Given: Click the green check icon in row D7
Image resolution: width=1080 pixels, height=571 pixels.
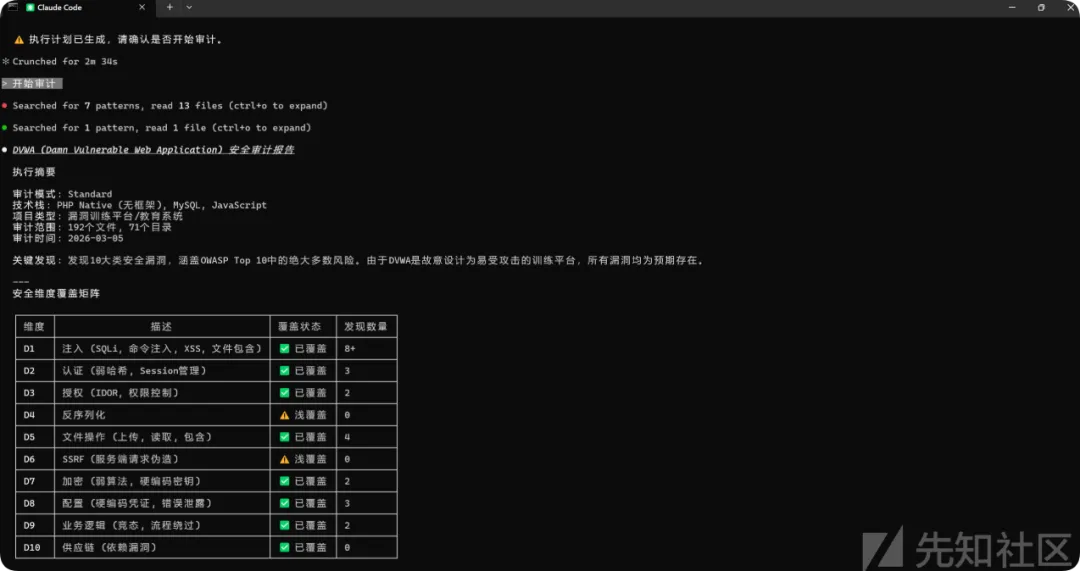Looking at the screenshot, I should click(x=284, y=481).
